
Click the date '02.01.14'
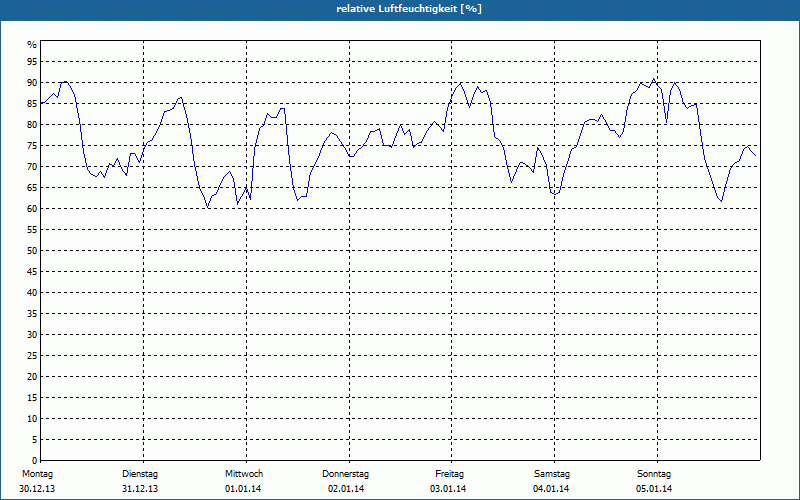coord(346,489)
